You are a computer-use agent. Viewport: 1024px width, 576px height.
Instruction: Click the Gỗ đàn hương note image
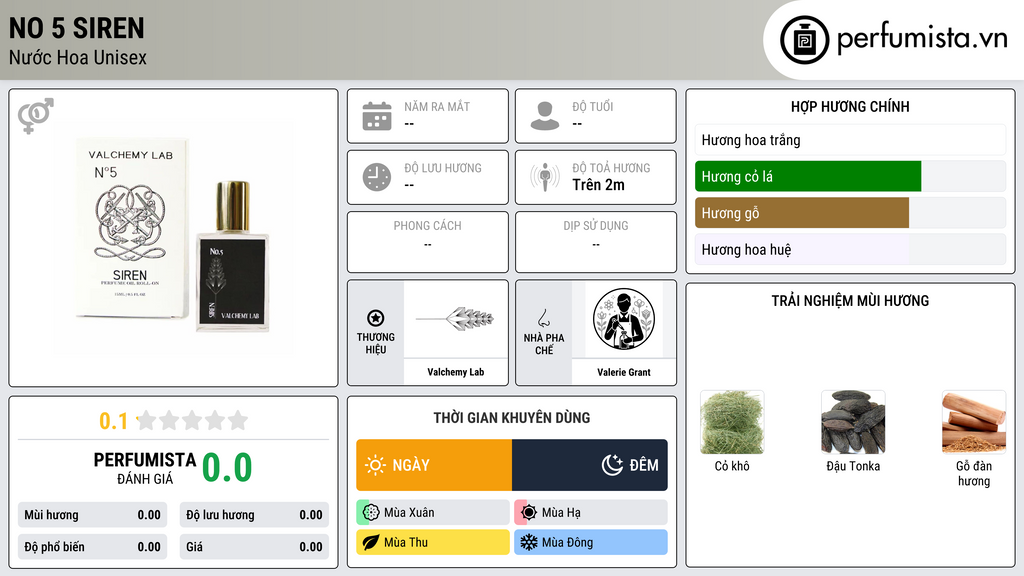point(974,422)
